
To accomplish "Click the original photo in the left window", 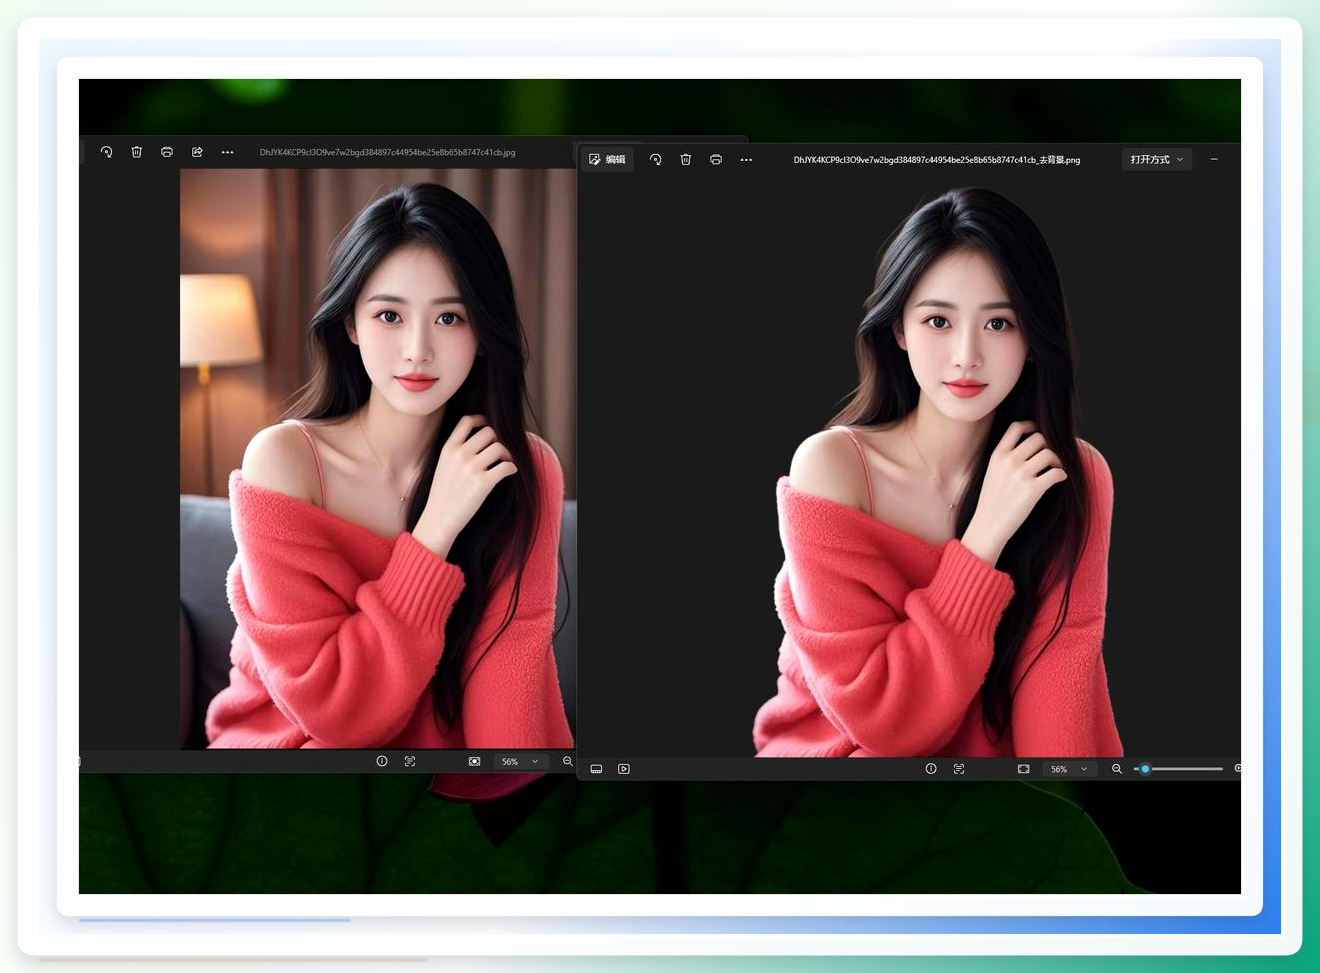I will (378, 458).
